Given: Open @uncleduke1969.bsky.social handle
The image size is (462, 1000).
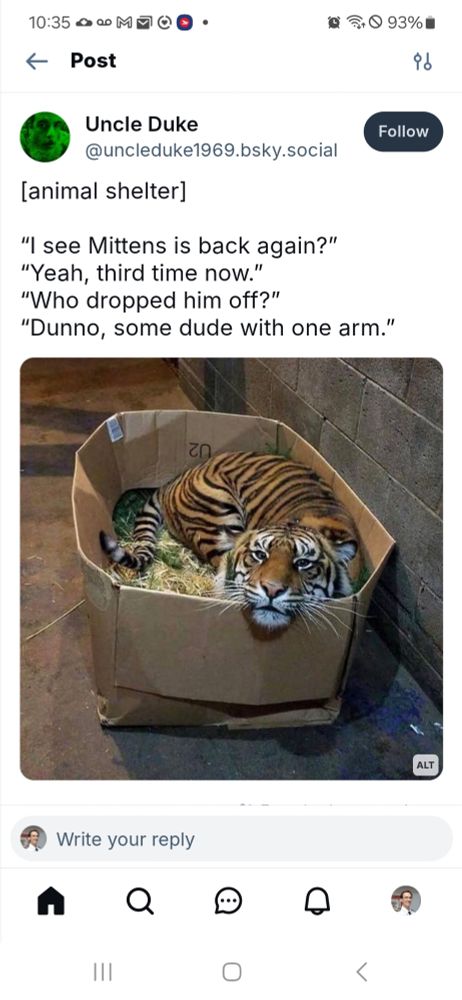Looking at the screenshot, I should tap(211, 151).
